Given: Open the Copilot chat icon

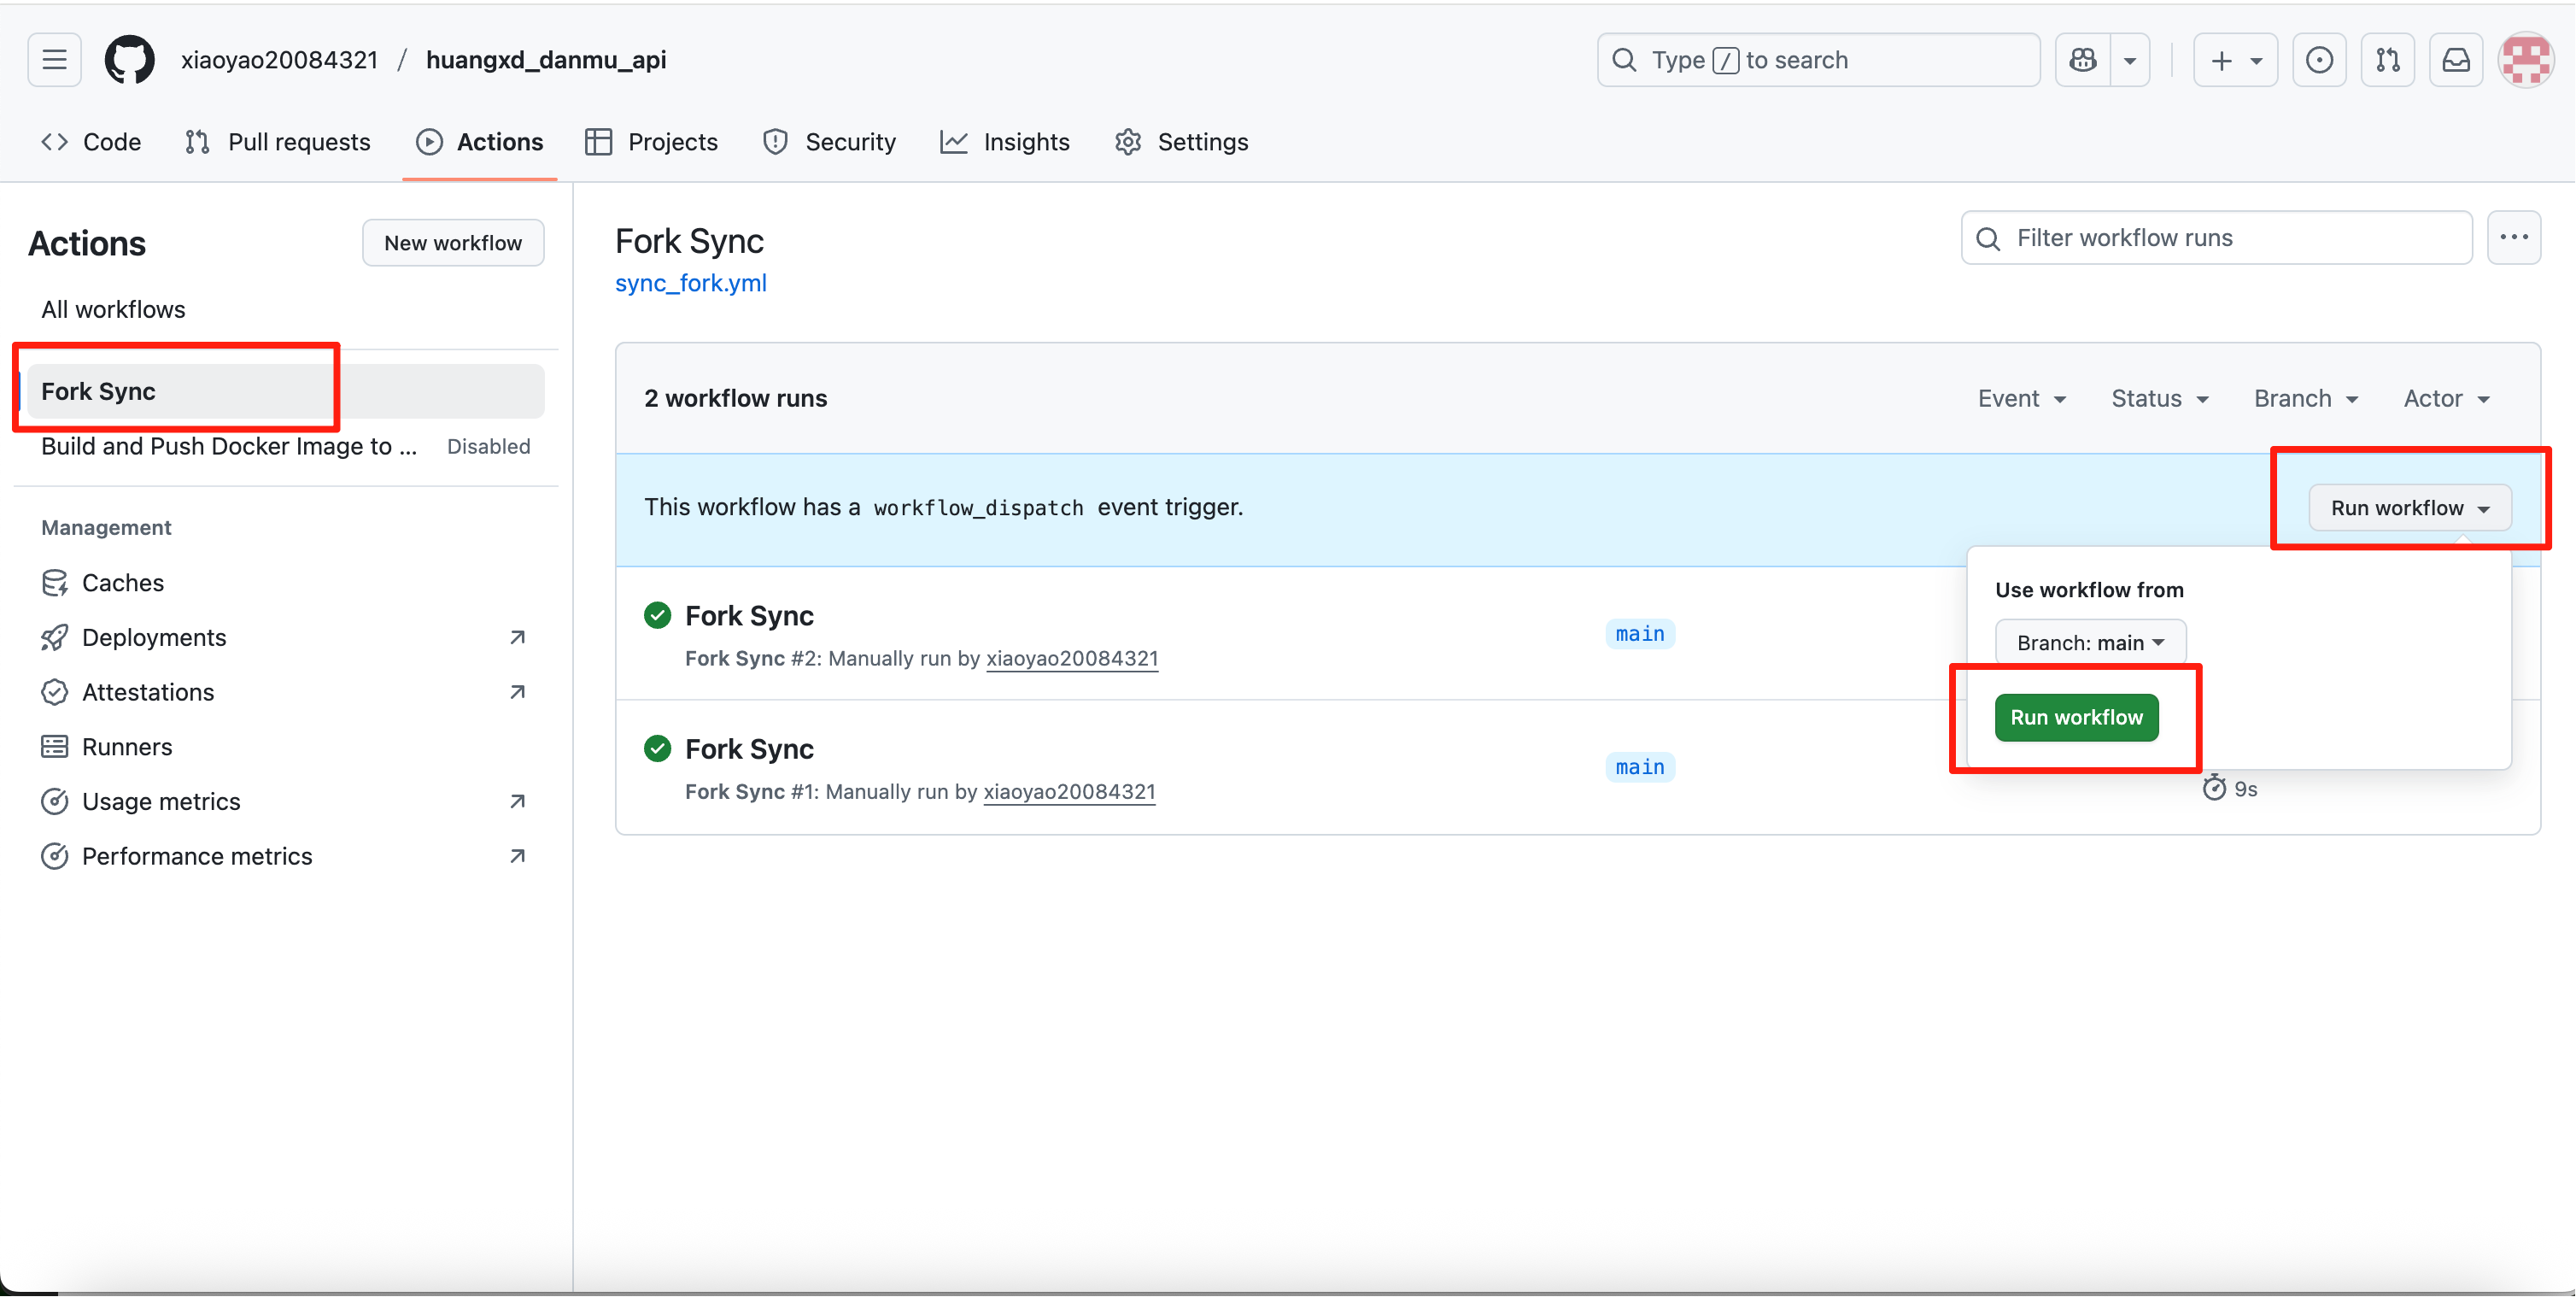Looking at the screenshot, I should coord(2084,60).
